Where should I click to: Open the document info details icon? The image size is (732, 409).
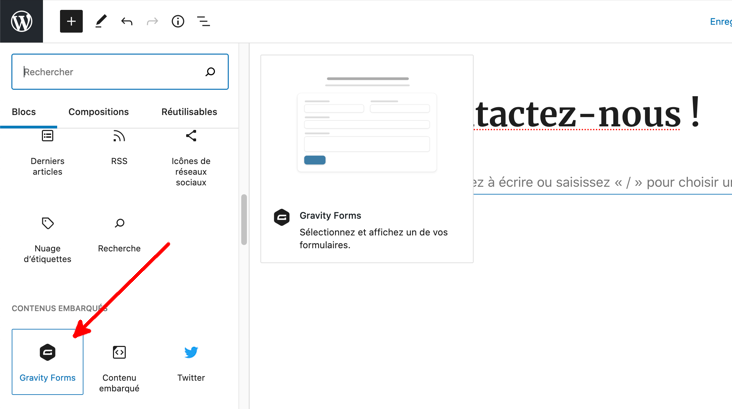(178, 21)
